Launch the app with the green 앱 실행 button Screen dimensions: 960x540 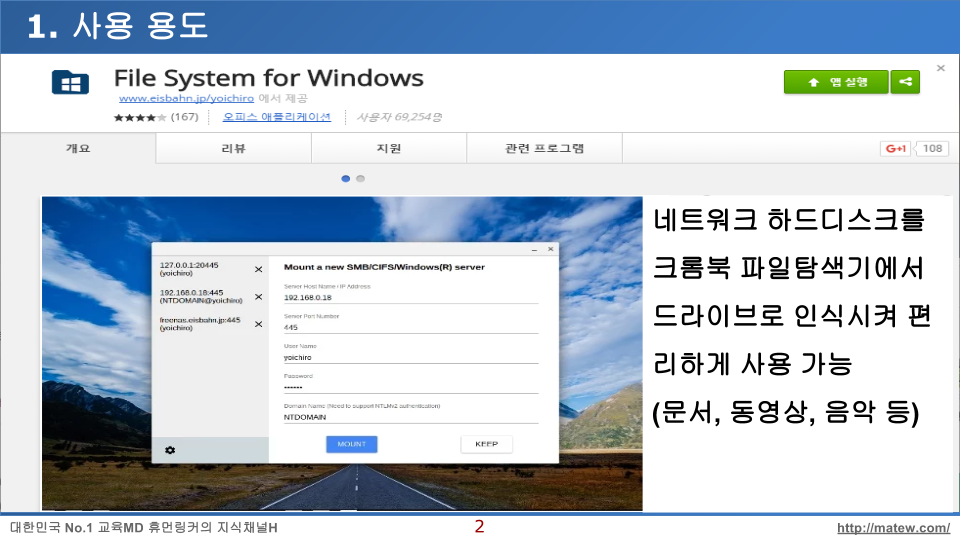(836, 82)
